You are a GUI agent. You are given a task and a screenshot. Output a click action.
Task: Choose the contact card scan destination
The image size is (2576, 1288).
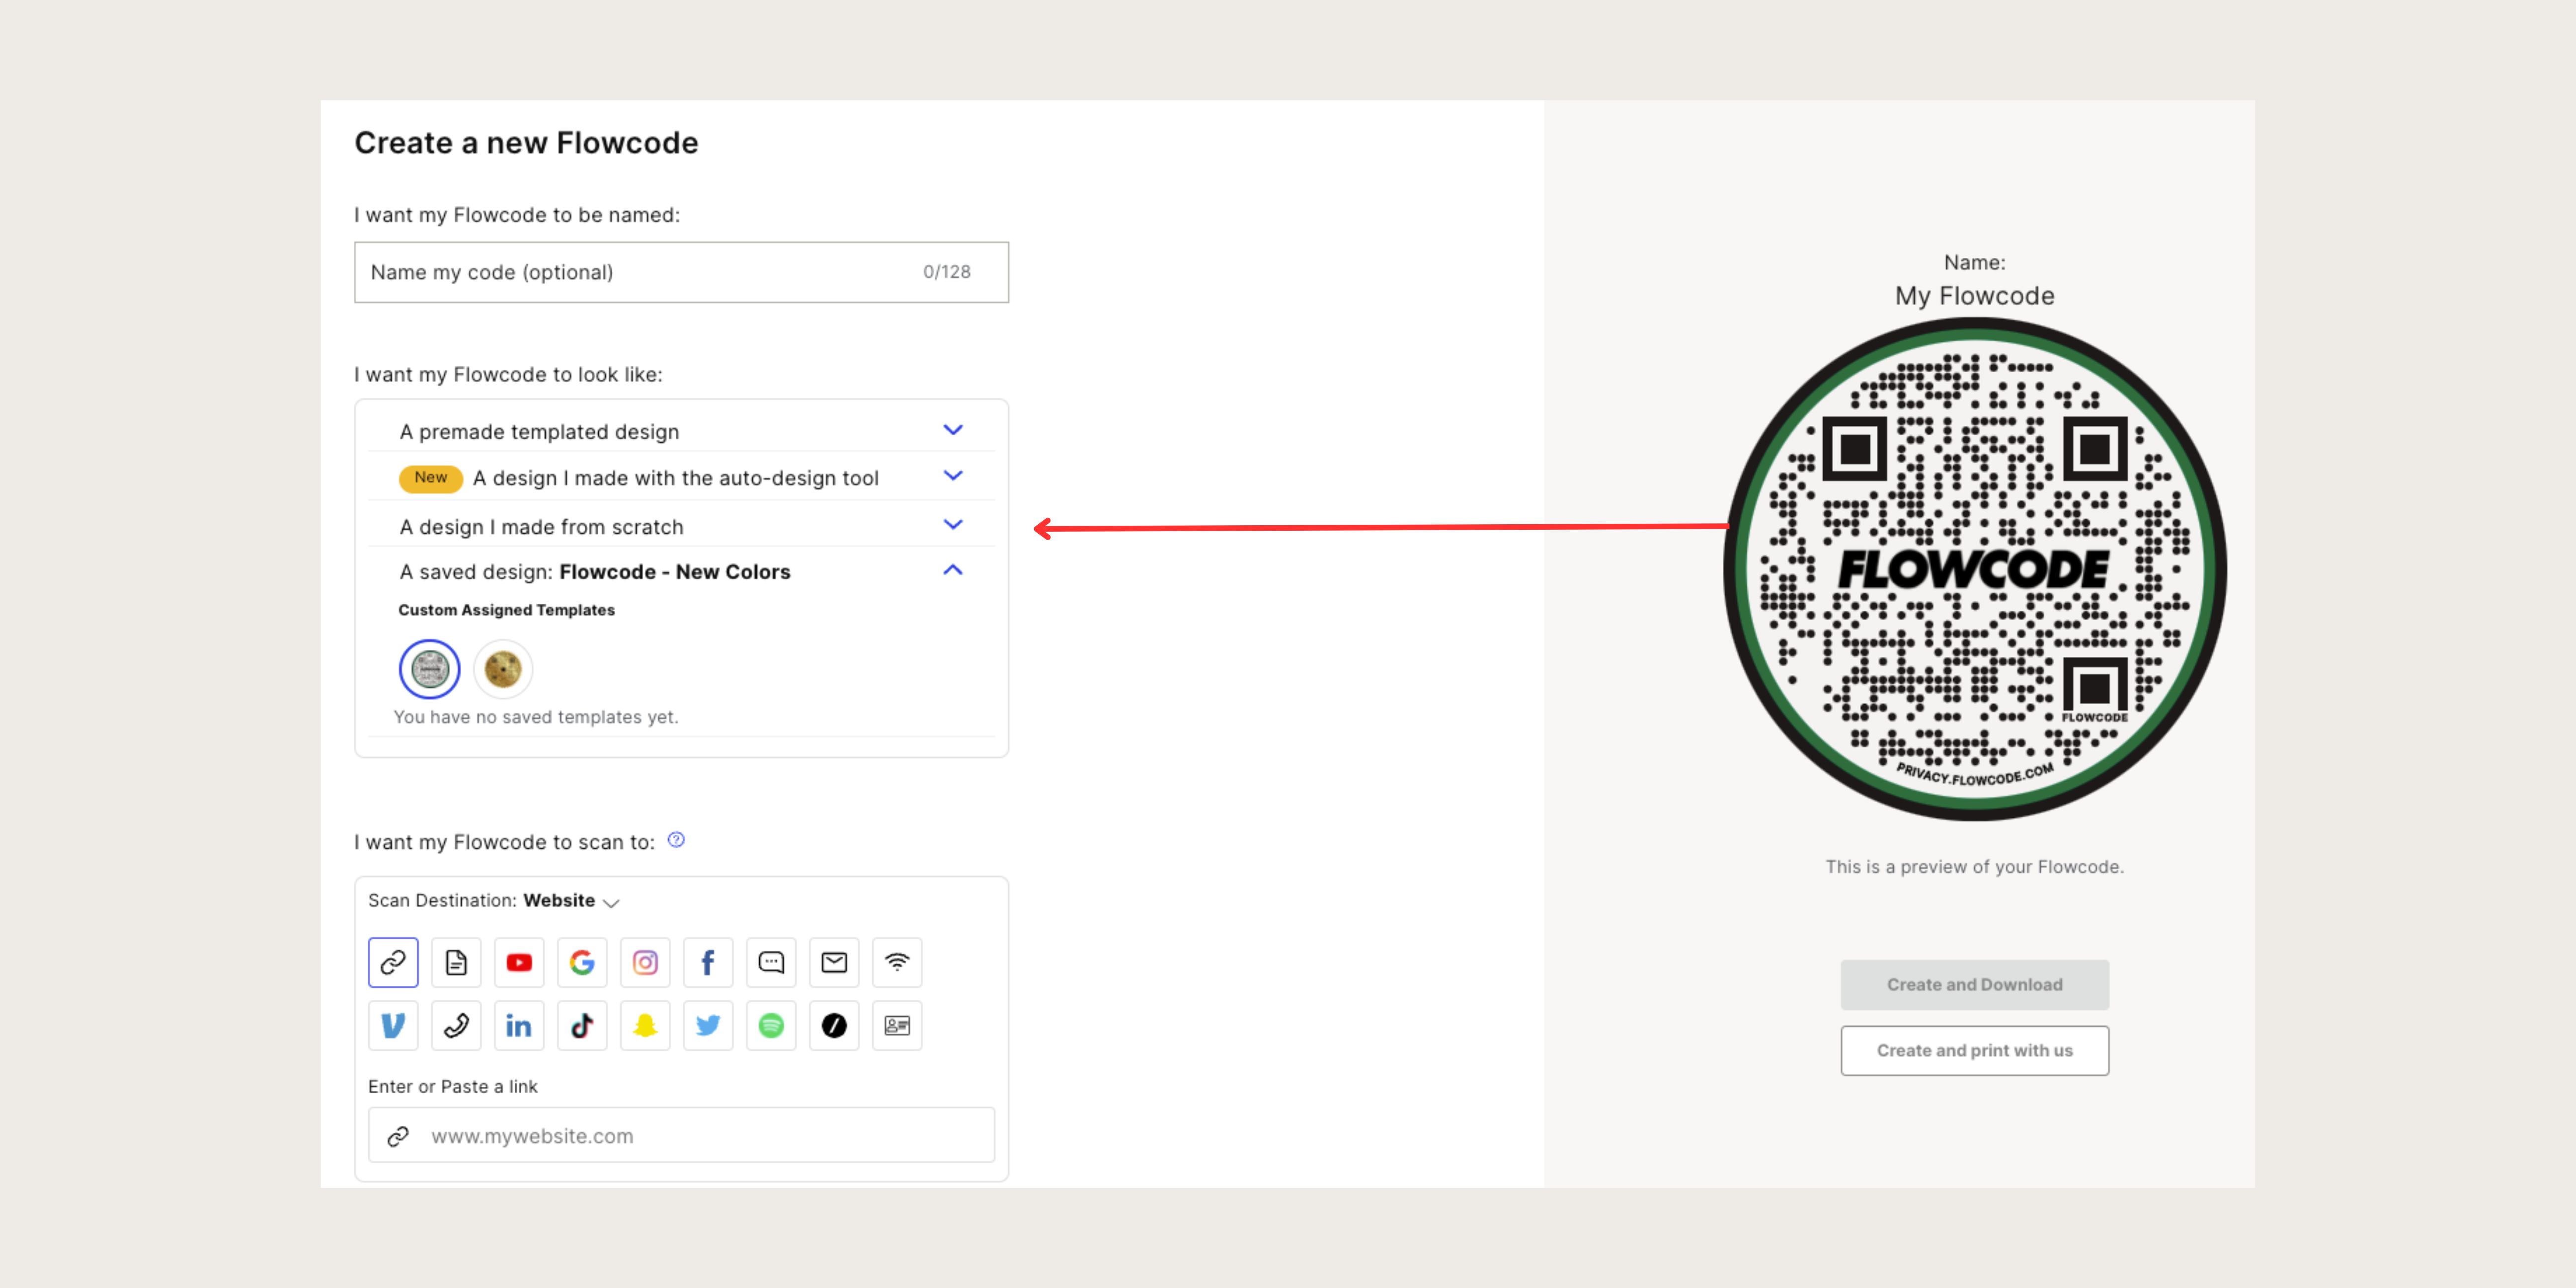click(897, 1025)
